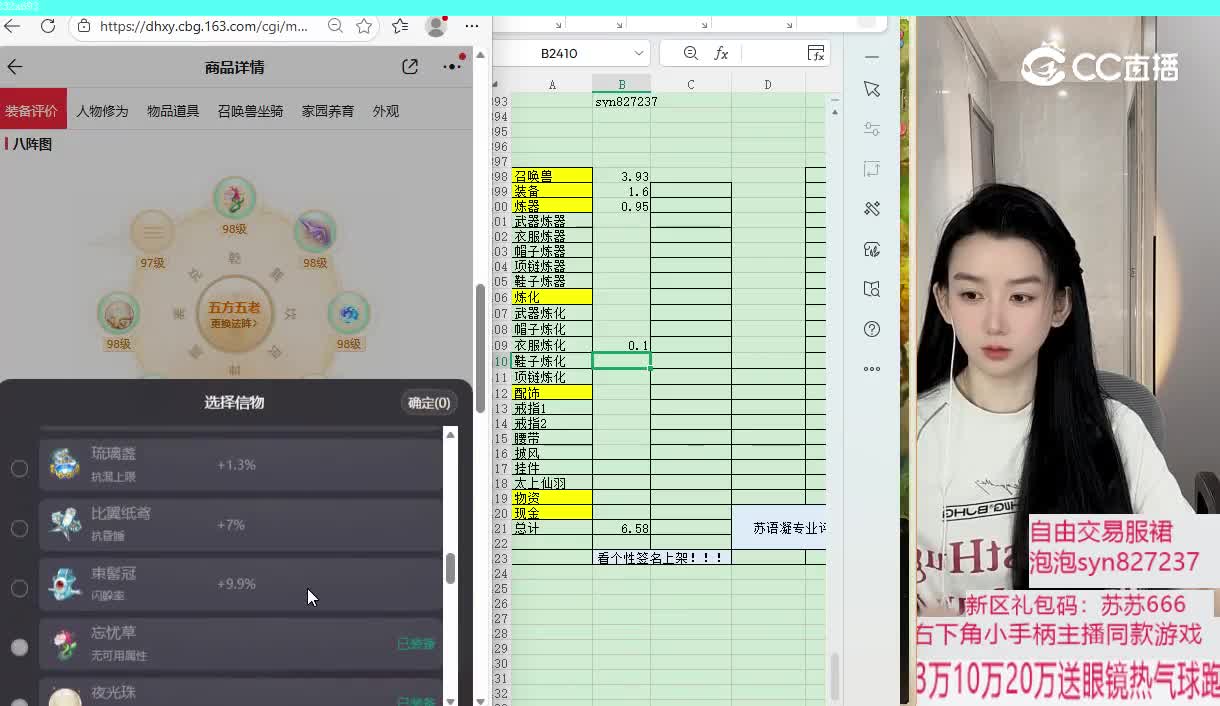This screenshot has width=1220, height=706.
Task: Zoom out using address bar magnifier
Action: tap(336, 27)
